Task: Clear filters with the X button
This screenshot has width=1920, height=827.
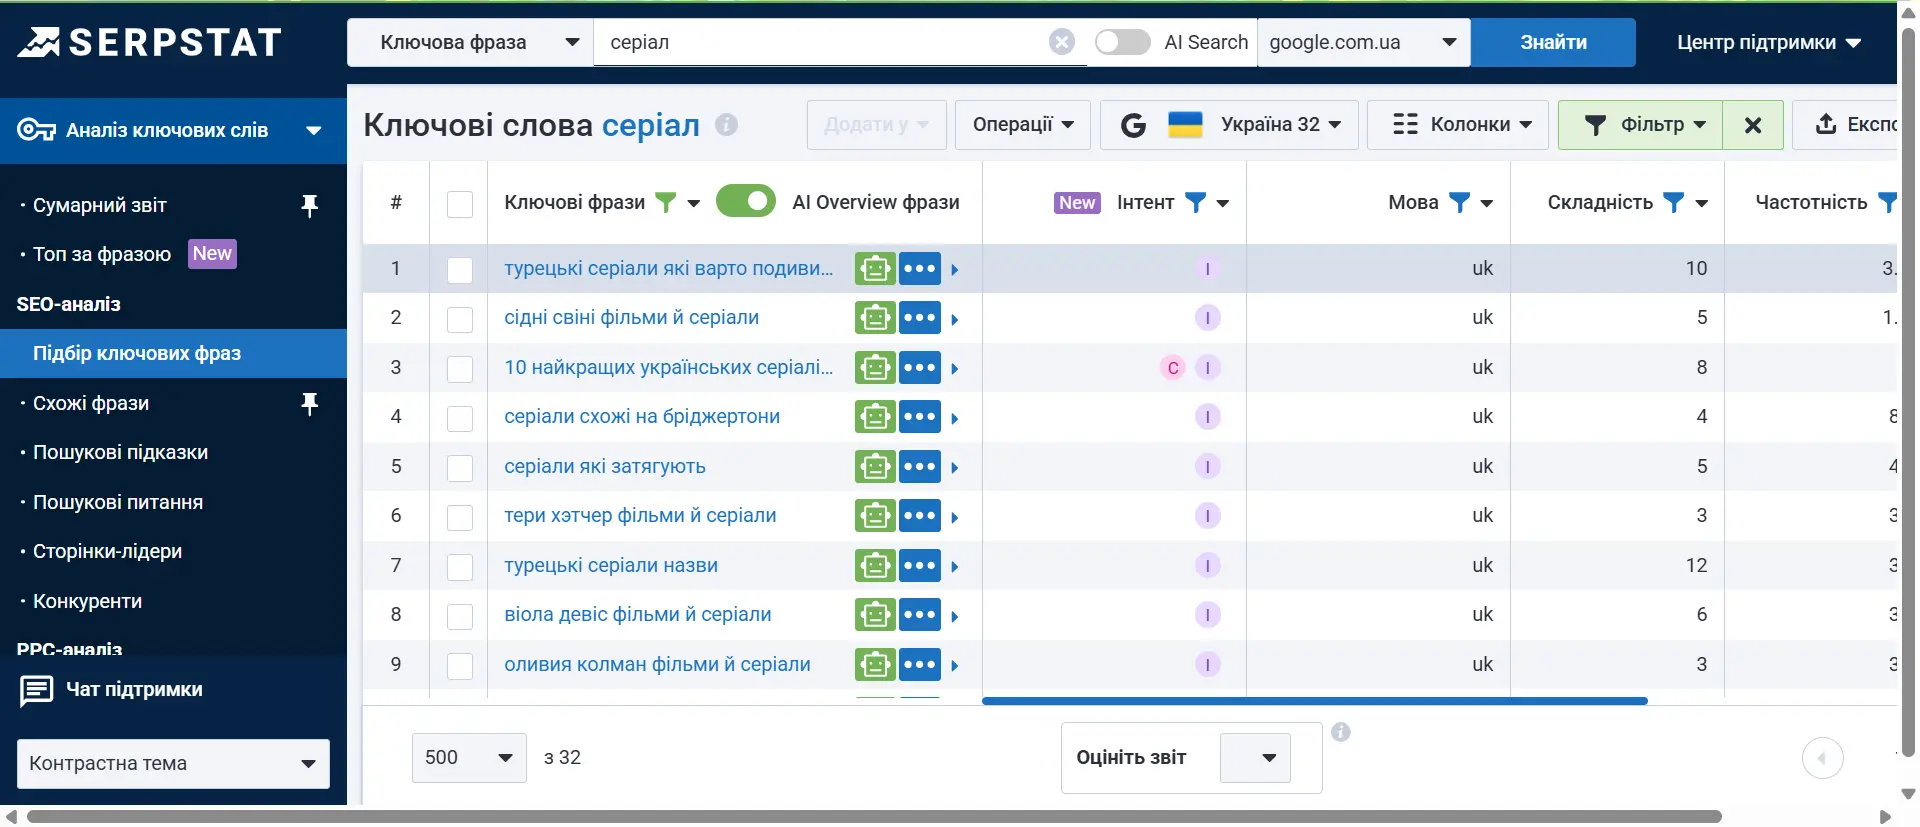Action: pyautogui.click(x=1752, y=125)
